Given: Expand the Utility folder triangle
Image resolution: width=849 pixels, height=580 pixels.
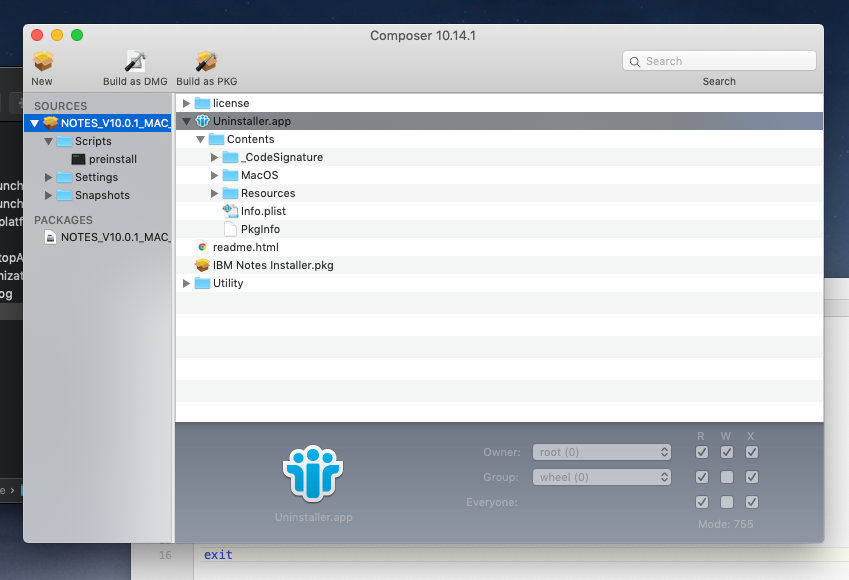Looking at the screenshot, I should [x=186, y=283].
